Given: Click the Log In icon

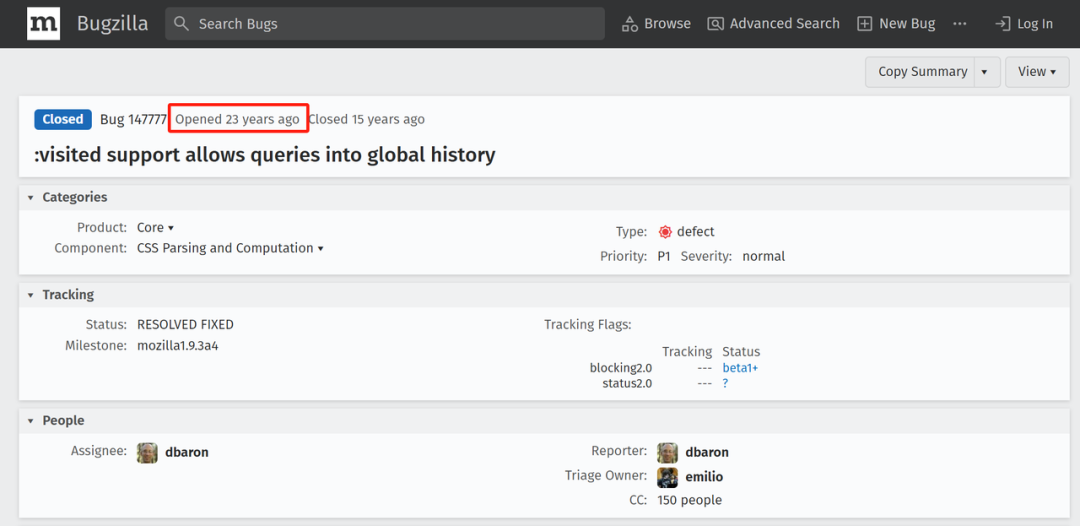Looking at the screenshot, I should (x=1003, y=24).
